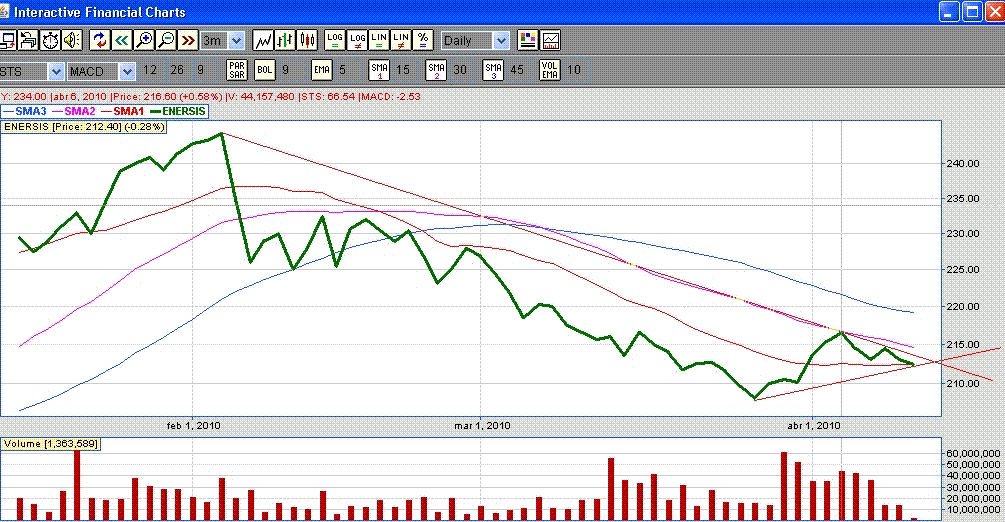Switch to line chart style

point(263,41)
